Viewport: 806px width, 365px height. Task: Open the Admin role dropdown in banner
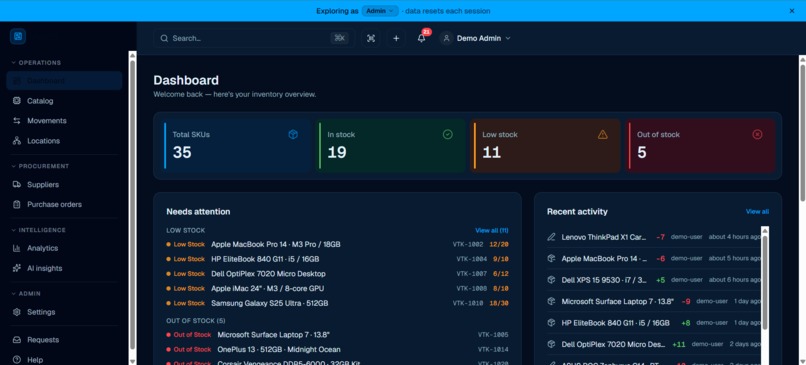(380, 11)
